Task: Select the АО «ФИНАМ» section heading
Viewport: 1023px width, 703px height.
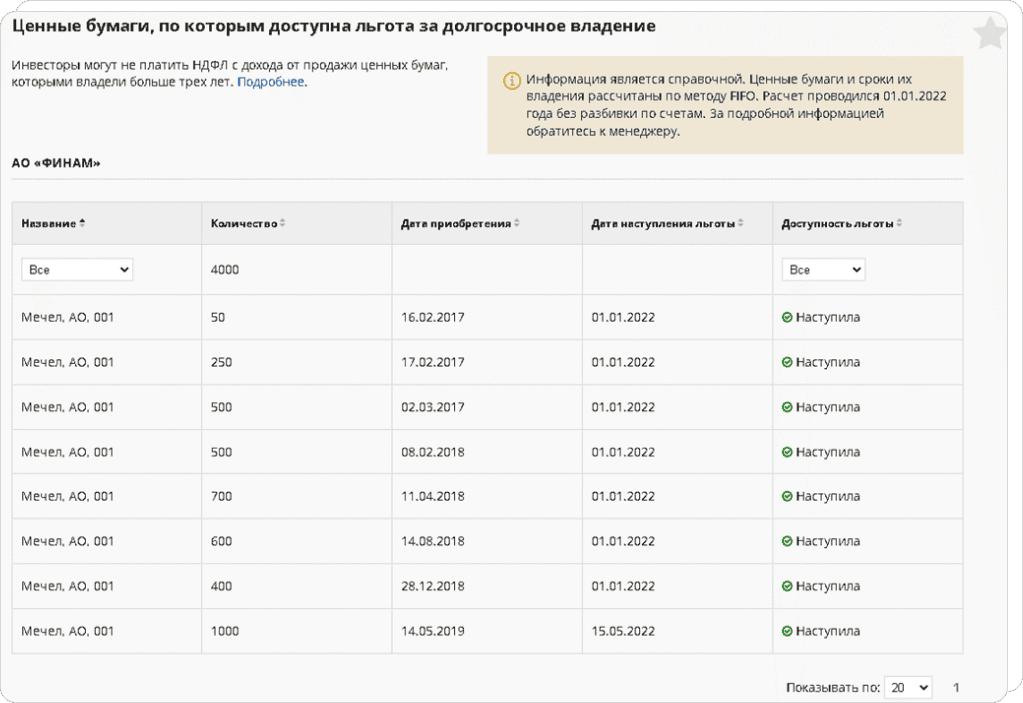Action: click(56, 163)
